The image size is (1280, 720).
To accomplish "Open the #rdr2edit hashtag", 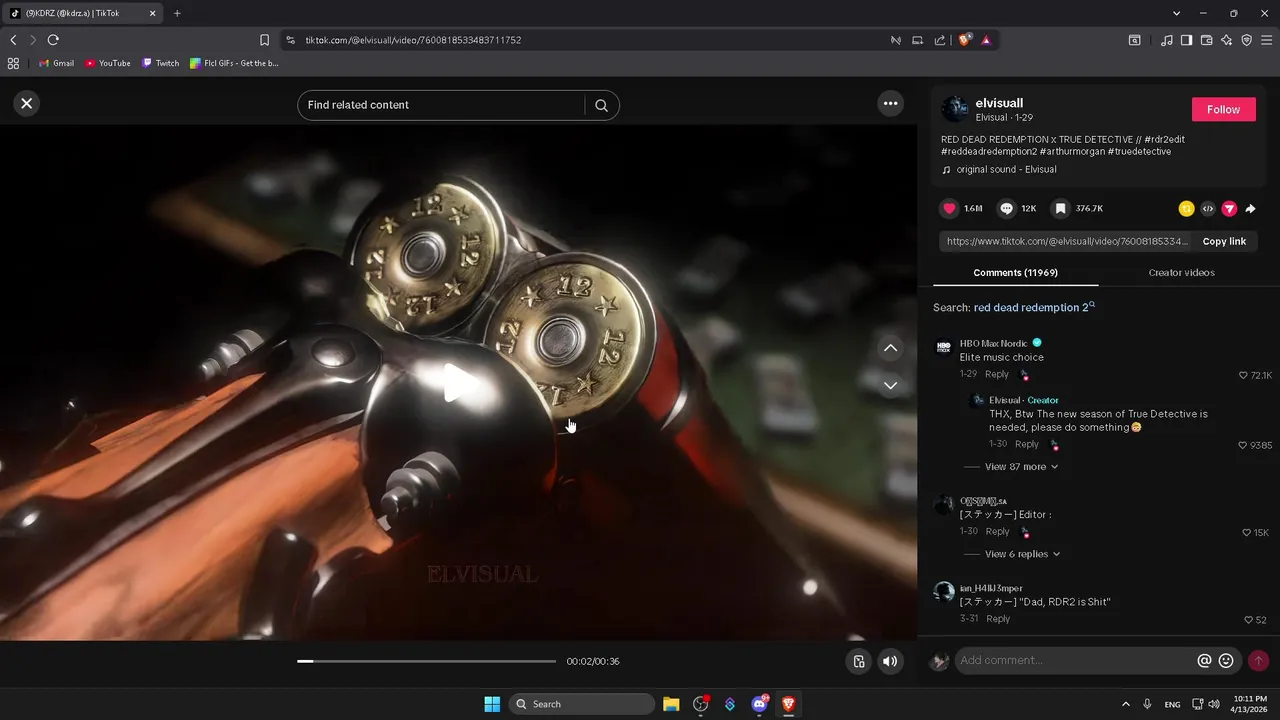I will click(1164, 139).
